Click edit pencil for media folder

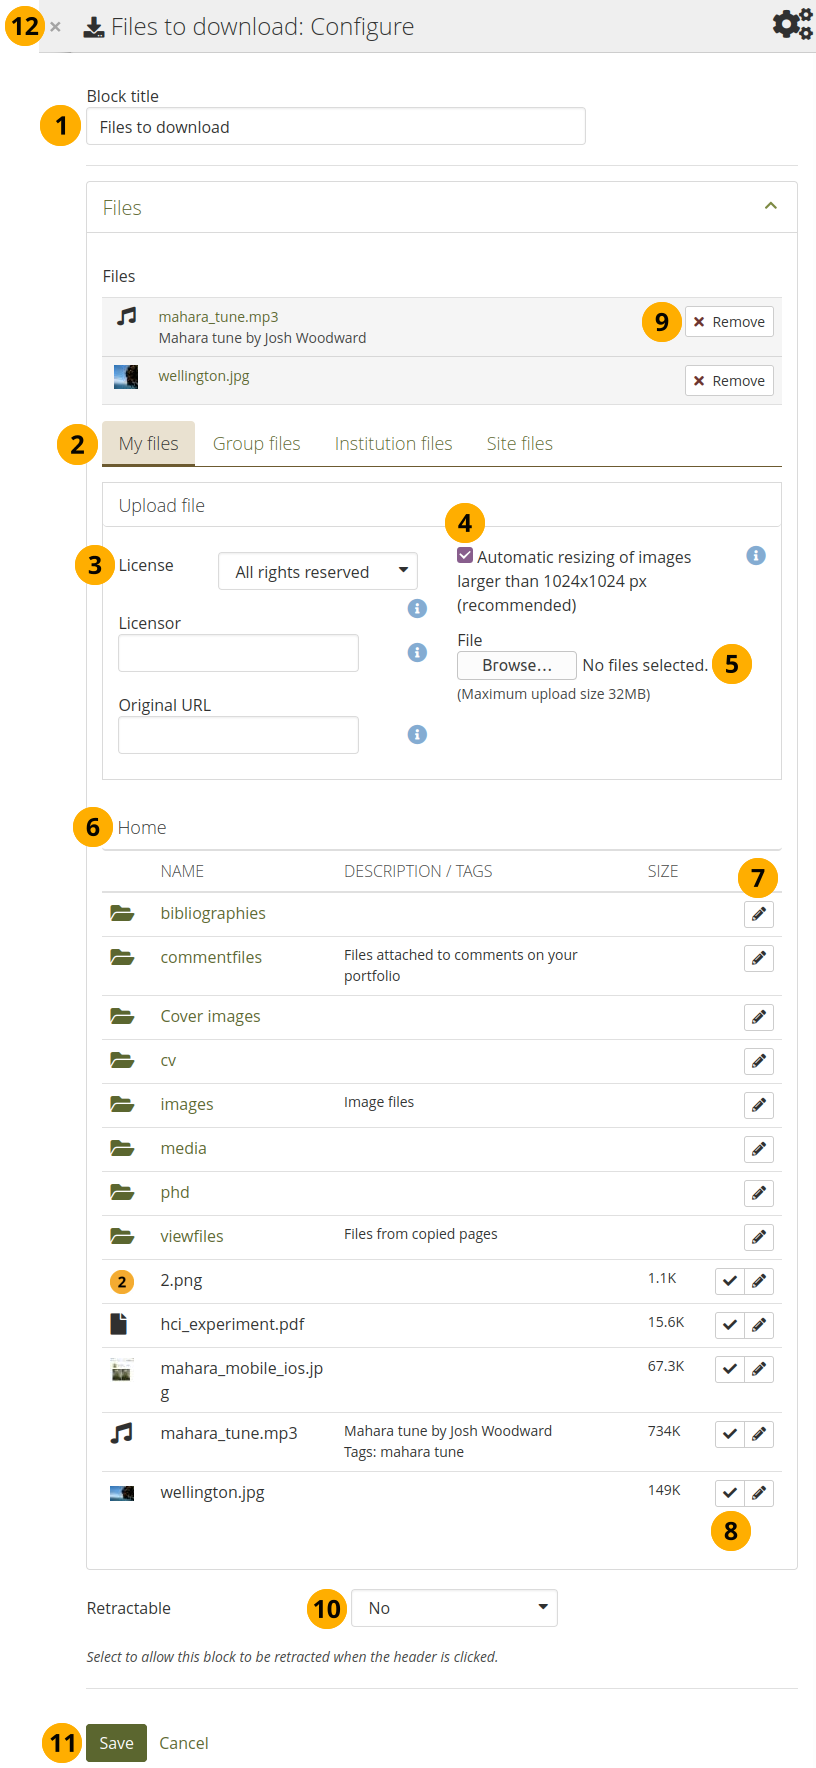pos(759,1149)
